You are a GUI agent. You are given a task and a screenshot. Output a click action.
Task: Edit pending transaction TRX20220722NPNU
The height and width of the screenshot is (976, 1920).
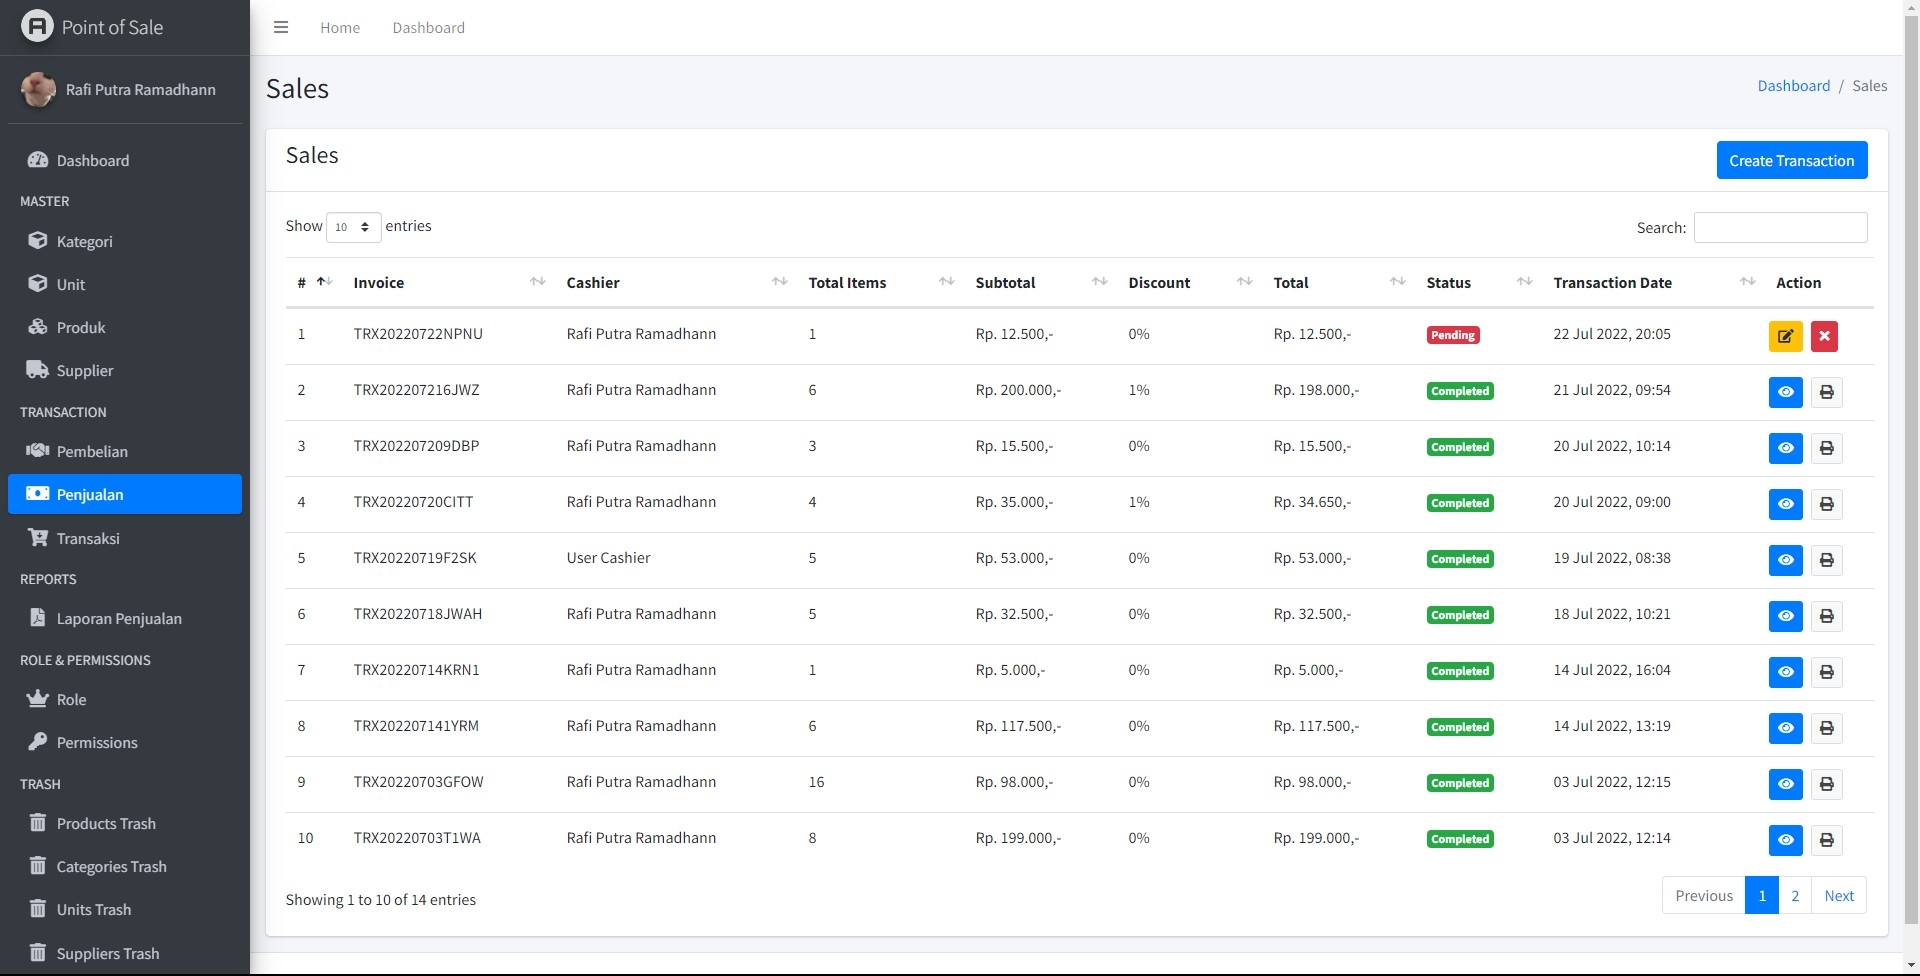1785,336
